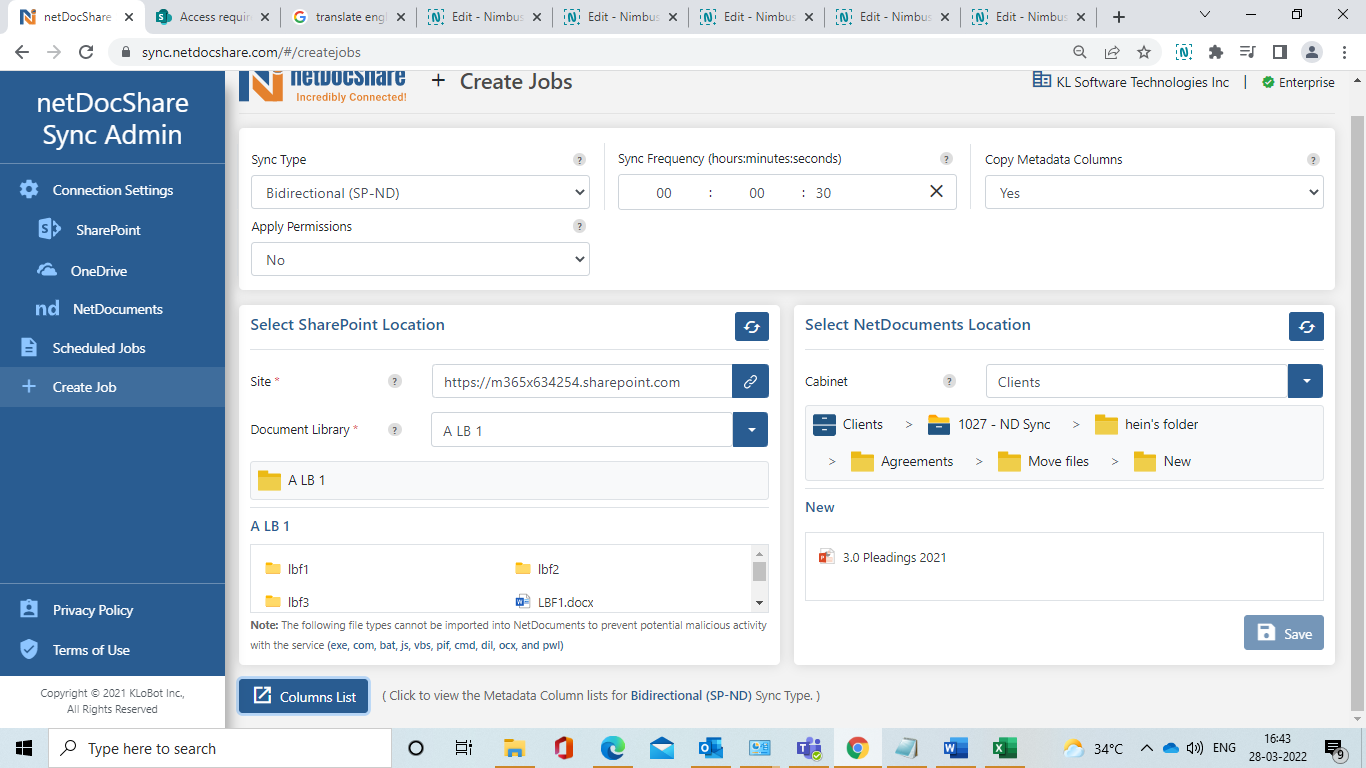Open Apply Permissions dropdown

[x=420, y=260]
